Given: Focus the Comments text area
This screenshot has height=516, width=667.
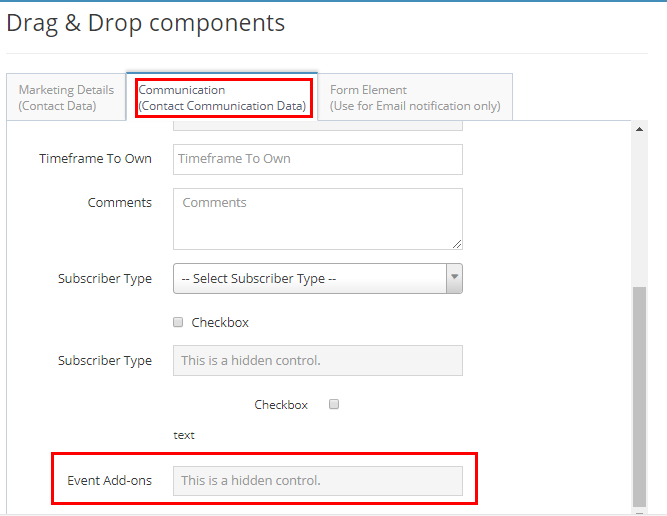Looking at the screenshot, I should tap(317, 218).
